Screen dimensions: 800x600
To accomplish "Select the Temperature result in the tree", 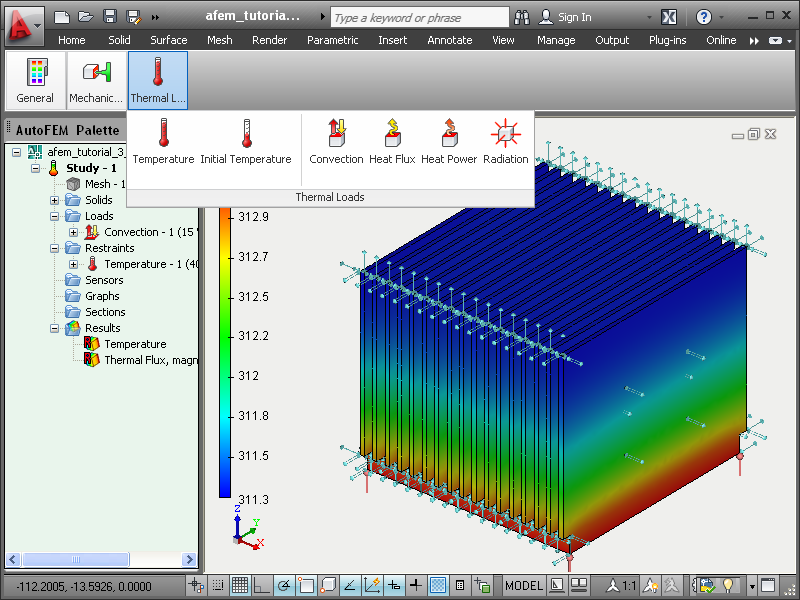I will point(135,344).
